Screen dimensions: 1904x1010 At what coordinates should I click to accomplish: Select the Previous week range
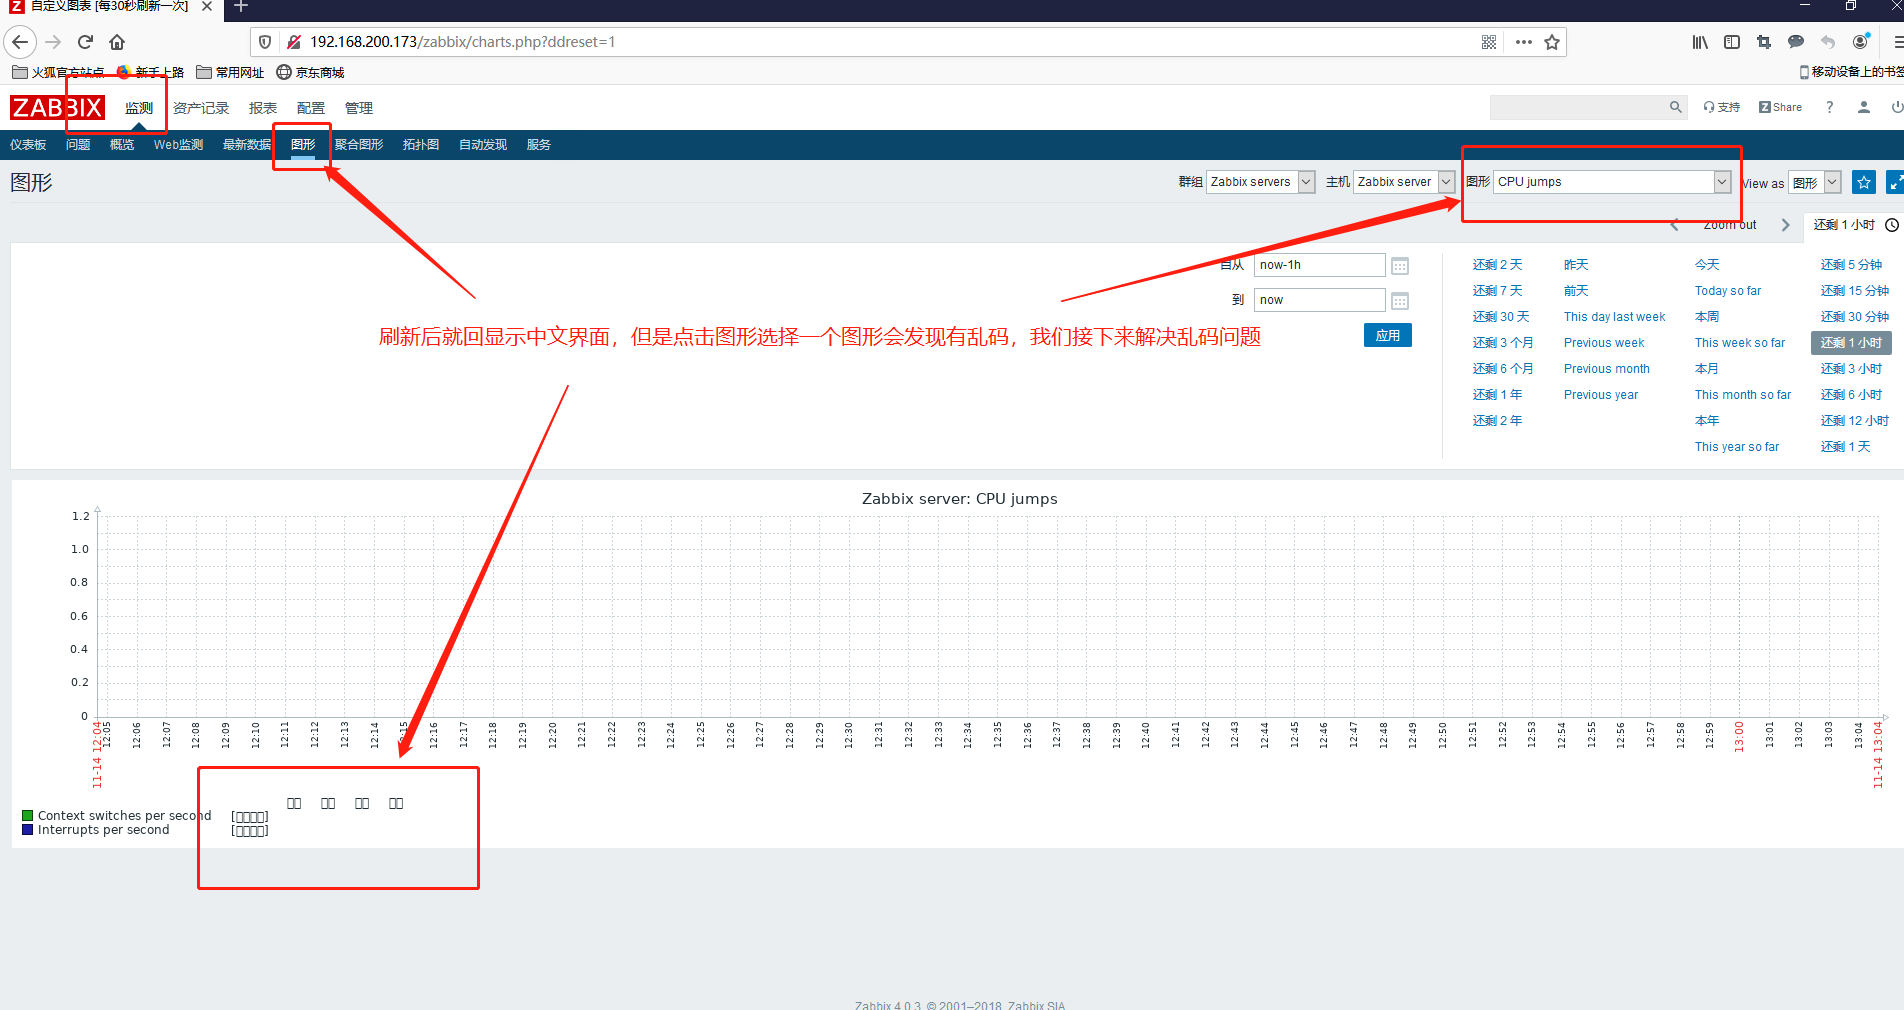pos(1604,343)
